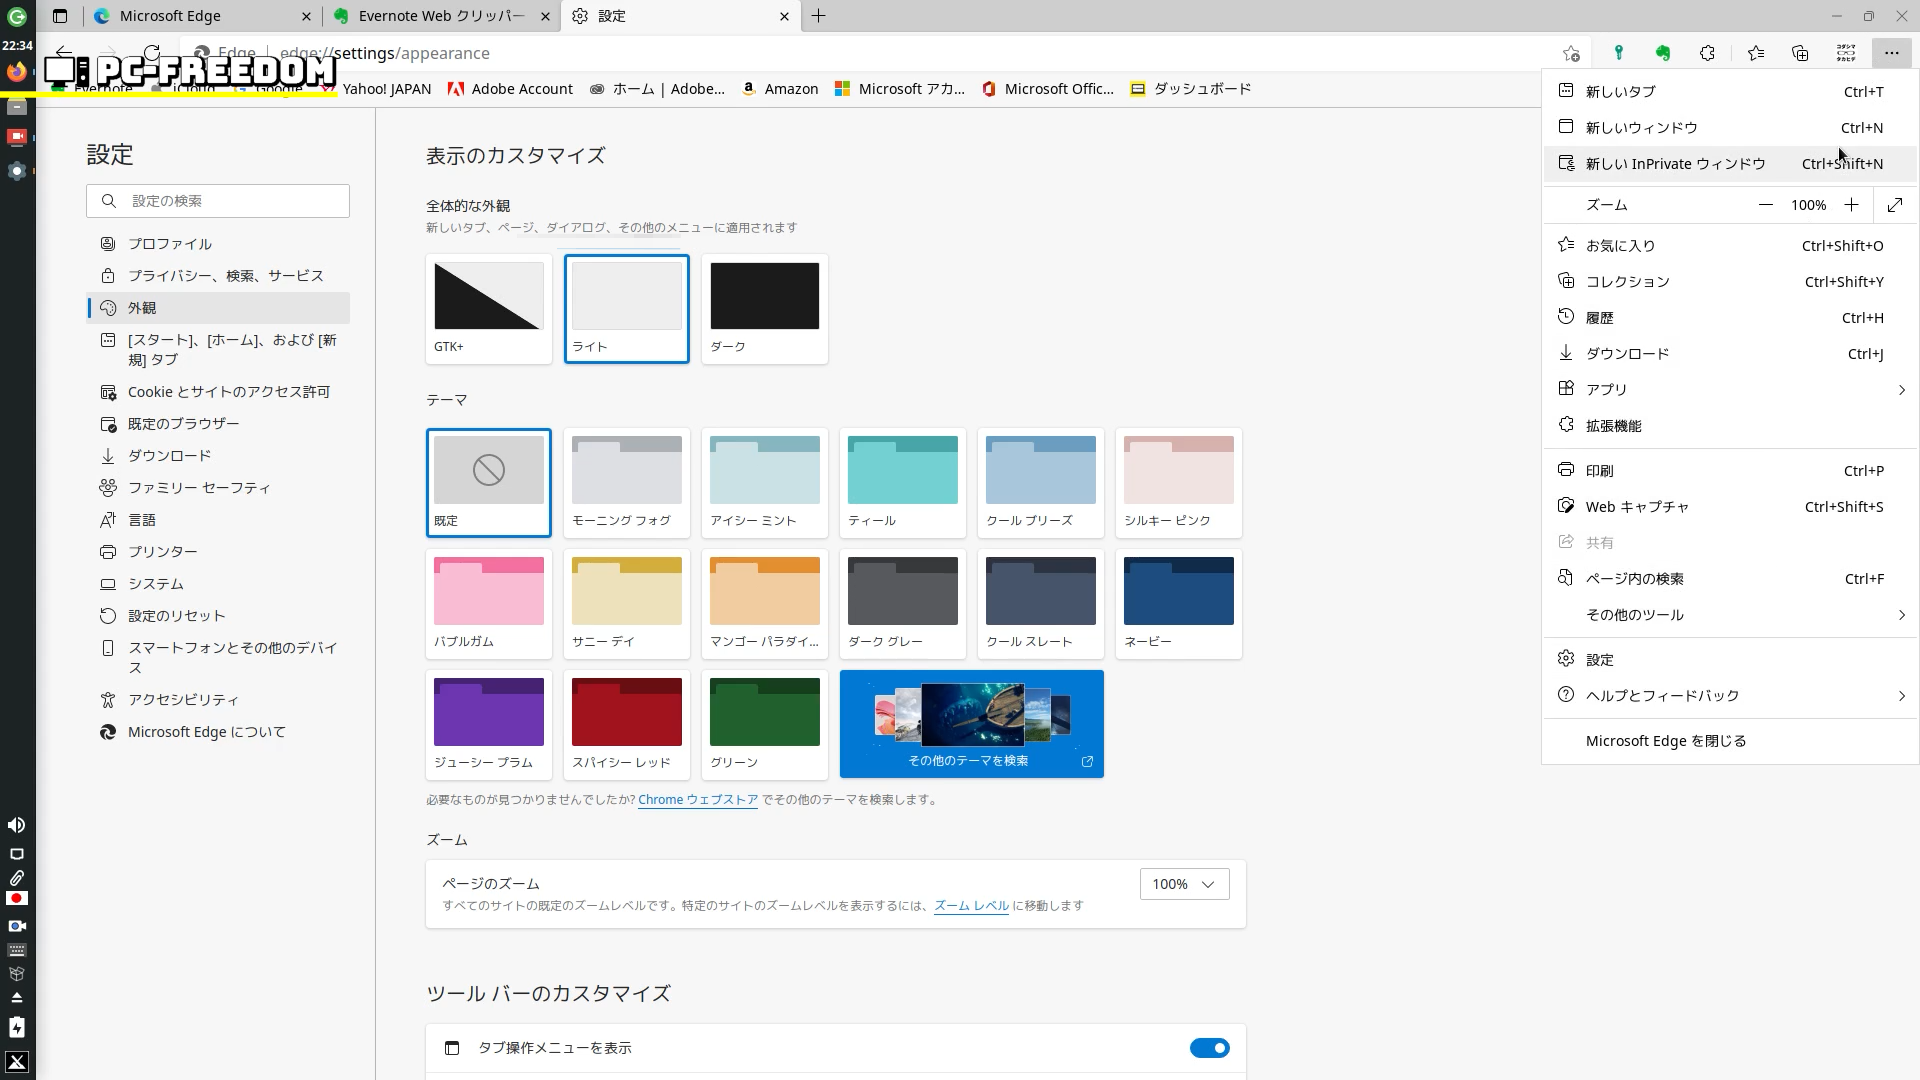Select the Navy theme color swatch

pos(1178,603)
